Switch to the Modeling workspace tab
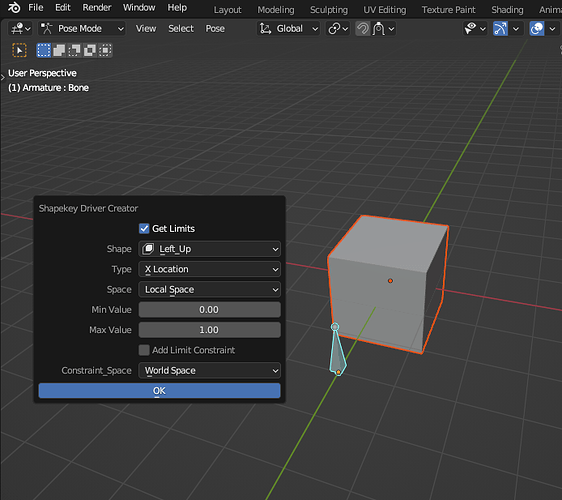Viewport: 562px width, 500px height. tap(276, 10)
